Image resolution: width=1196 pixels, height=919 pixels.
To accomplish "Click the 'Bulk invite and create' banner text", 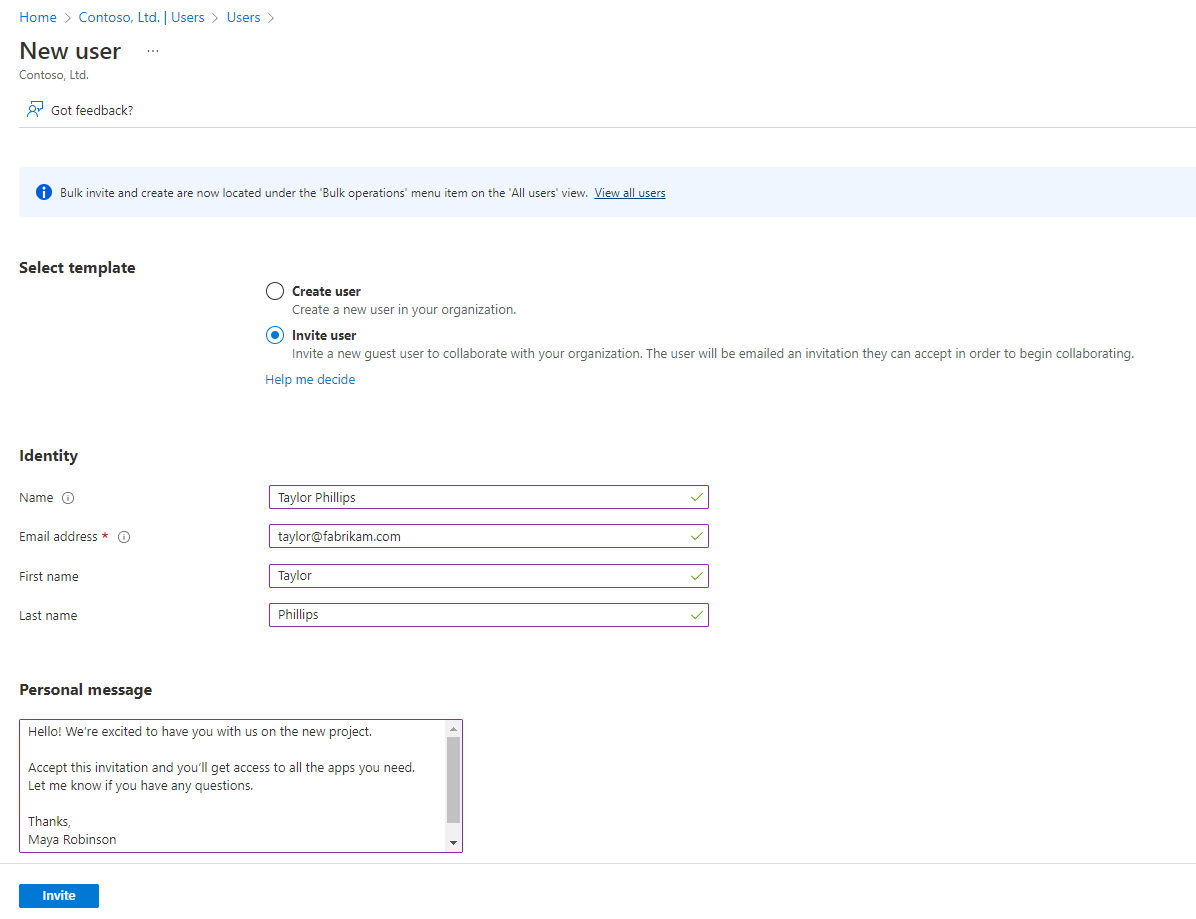I will tap(323, 193).
